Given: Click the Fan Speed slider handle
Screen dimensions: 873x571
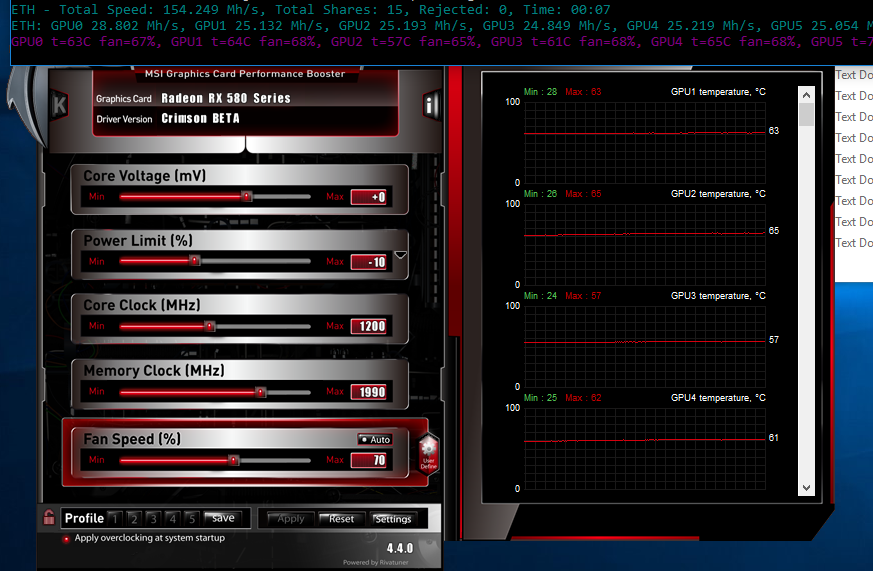Looking at the screenshot, I should [x=234, y=460].
